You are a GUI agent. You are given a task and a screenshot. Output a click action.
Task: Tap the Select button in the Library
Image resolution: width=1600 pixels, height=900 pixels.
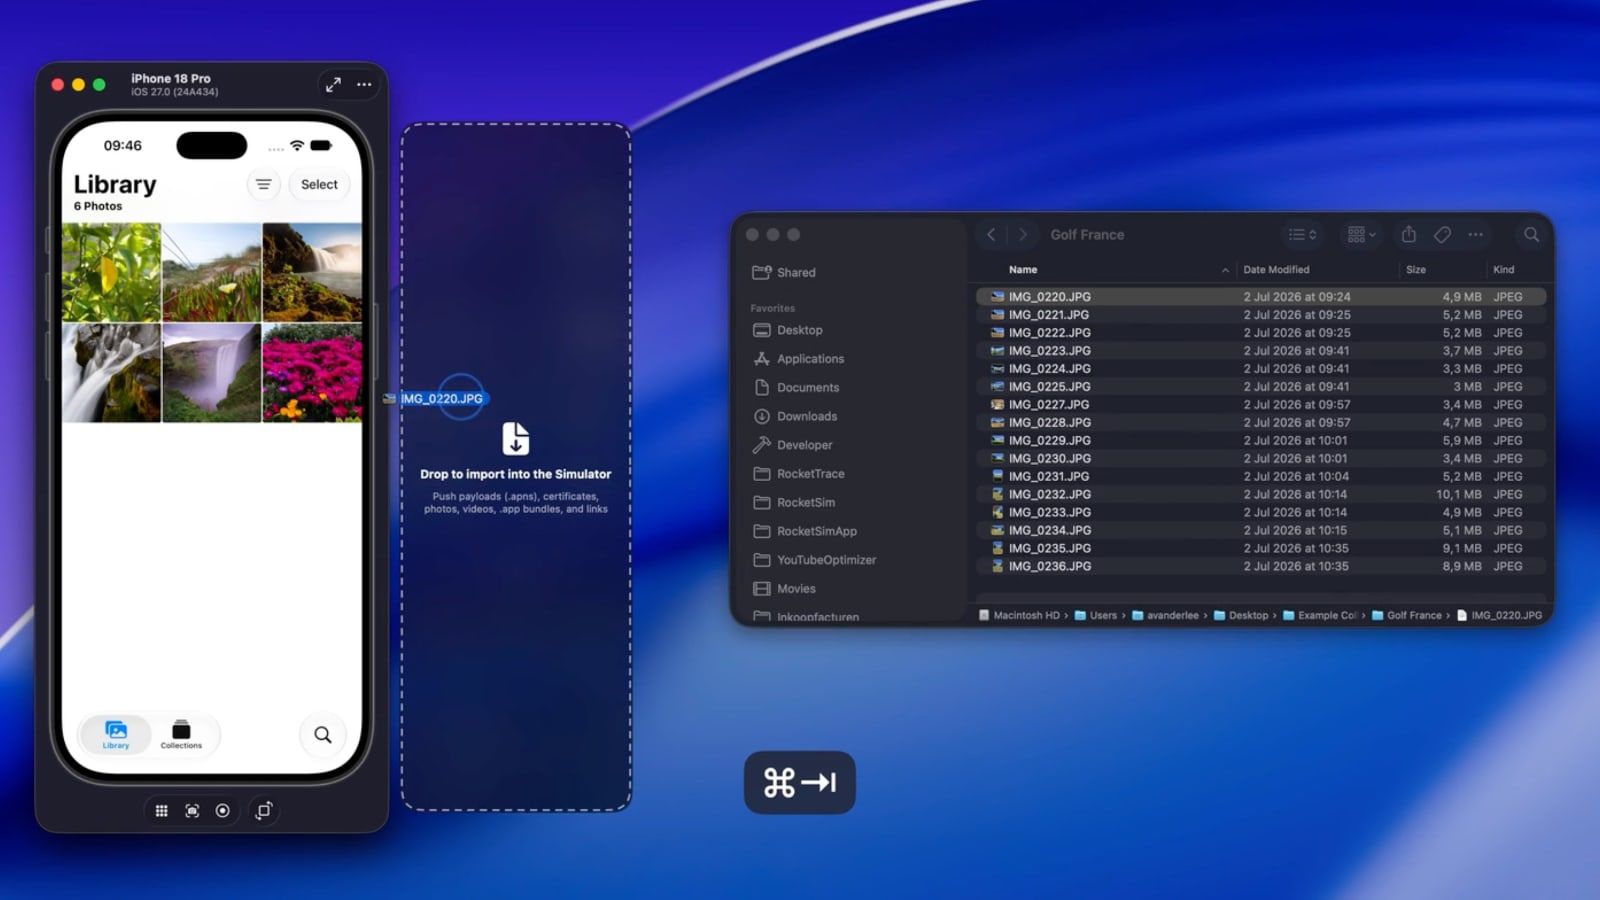[x=319, y=184]
